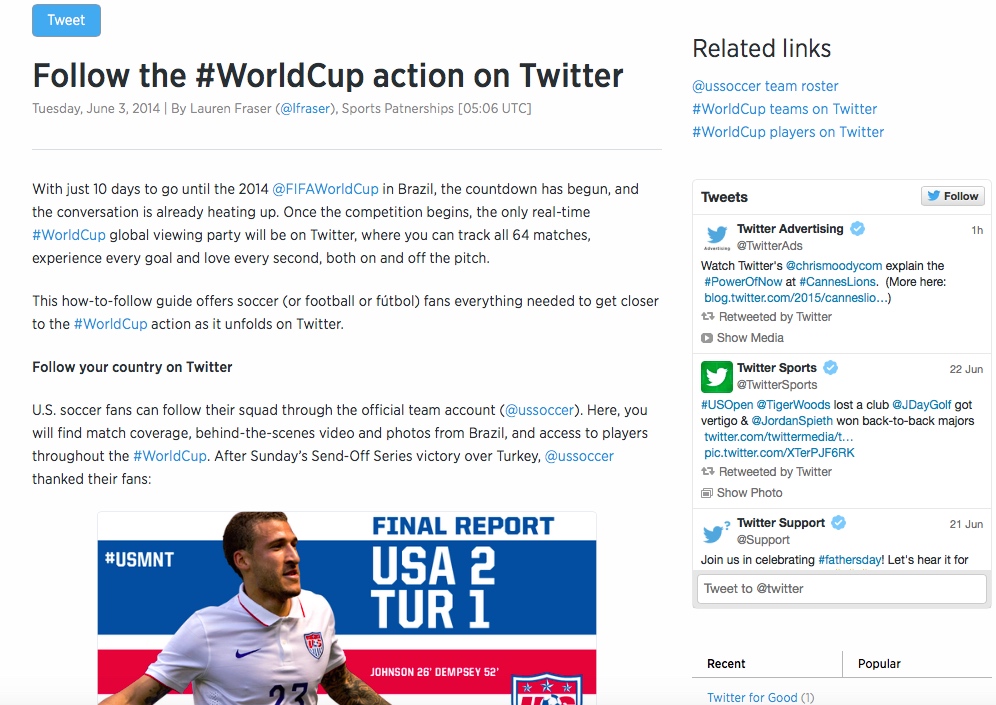
Task: Click the Twitter Support bird avatar
Action: point(717,532)
